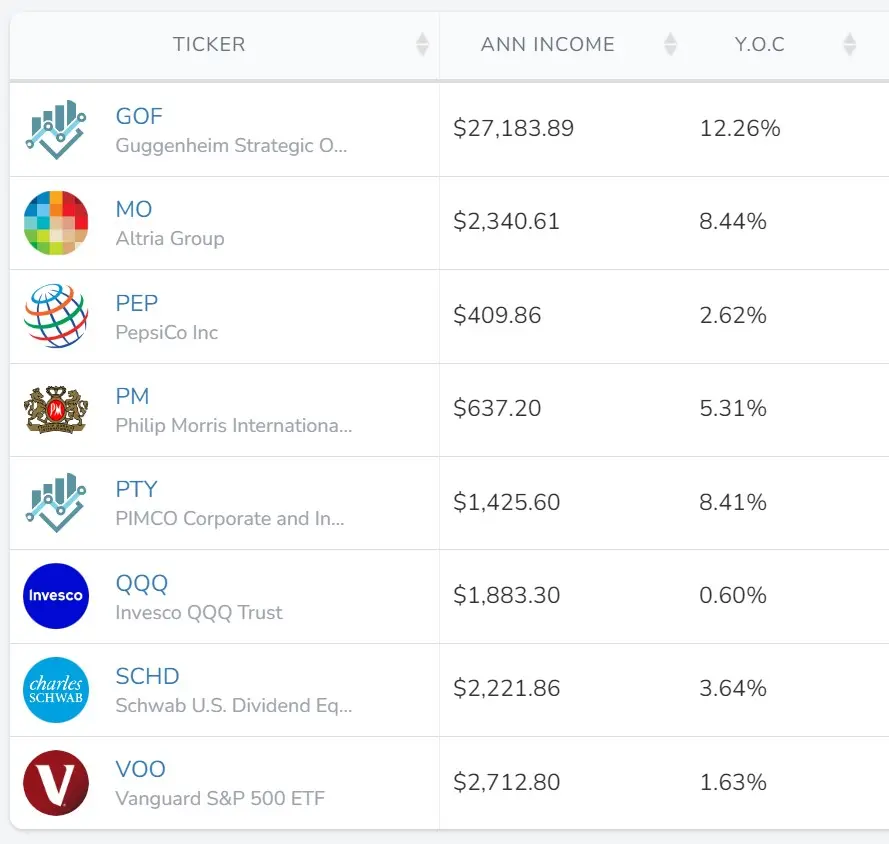
Task: Click the PTY chart logo icon
Action: point(56,502)
